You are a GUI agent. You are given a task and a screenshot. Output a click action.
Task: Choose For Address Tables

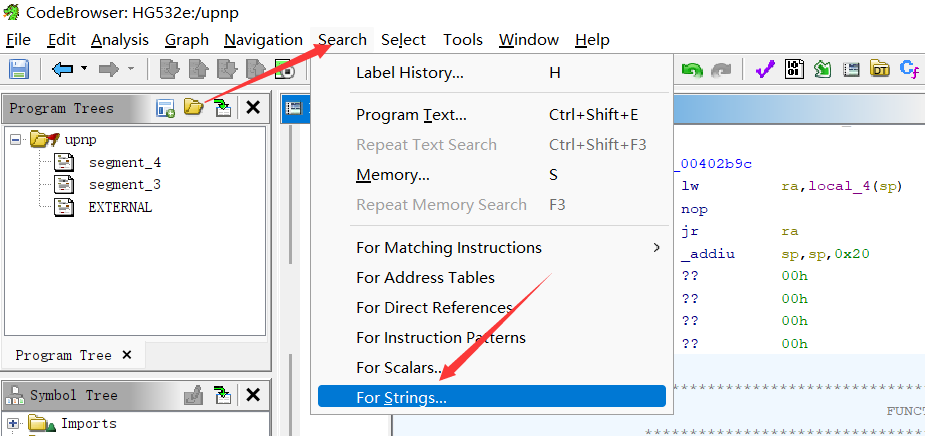(x=492, y=277)
